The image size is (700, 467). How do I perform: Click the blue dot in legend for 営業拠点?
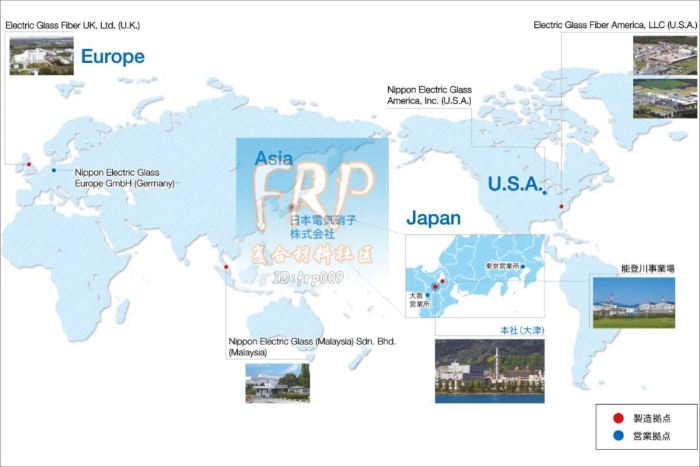click(x=618, y=435)
